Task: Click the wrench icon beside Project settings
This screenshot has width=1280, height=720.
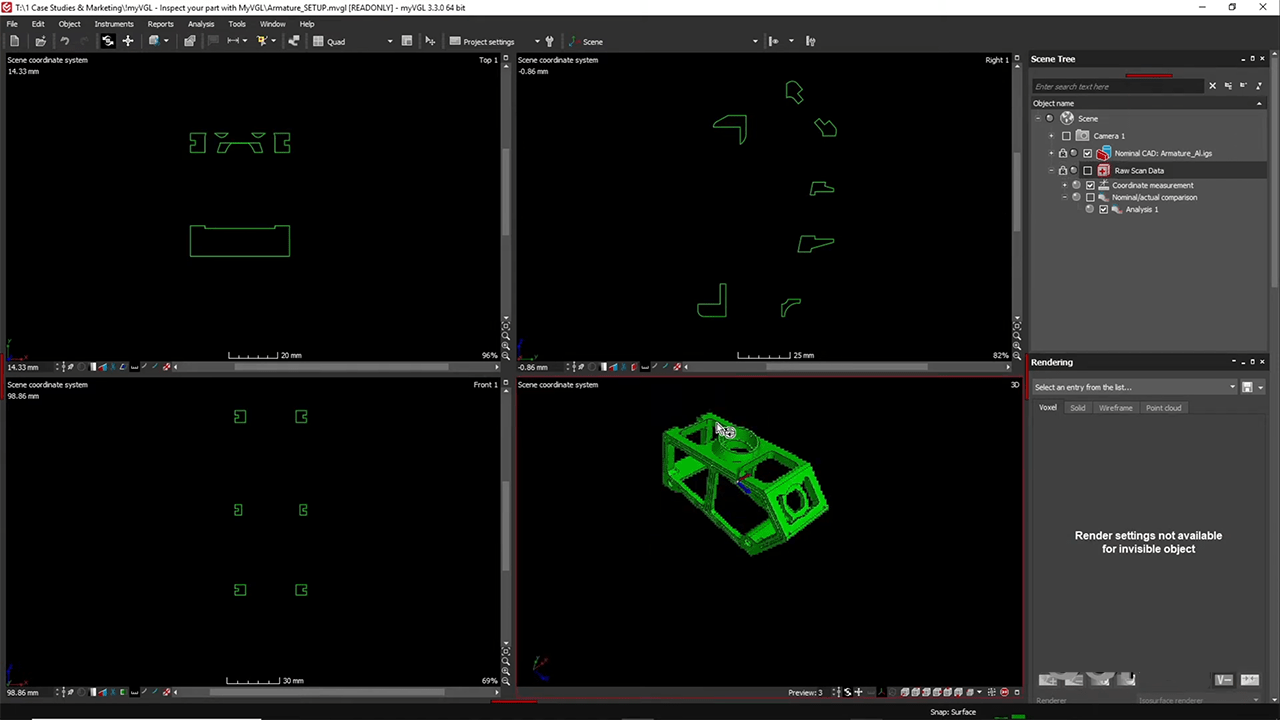Action: pos(549,41)
